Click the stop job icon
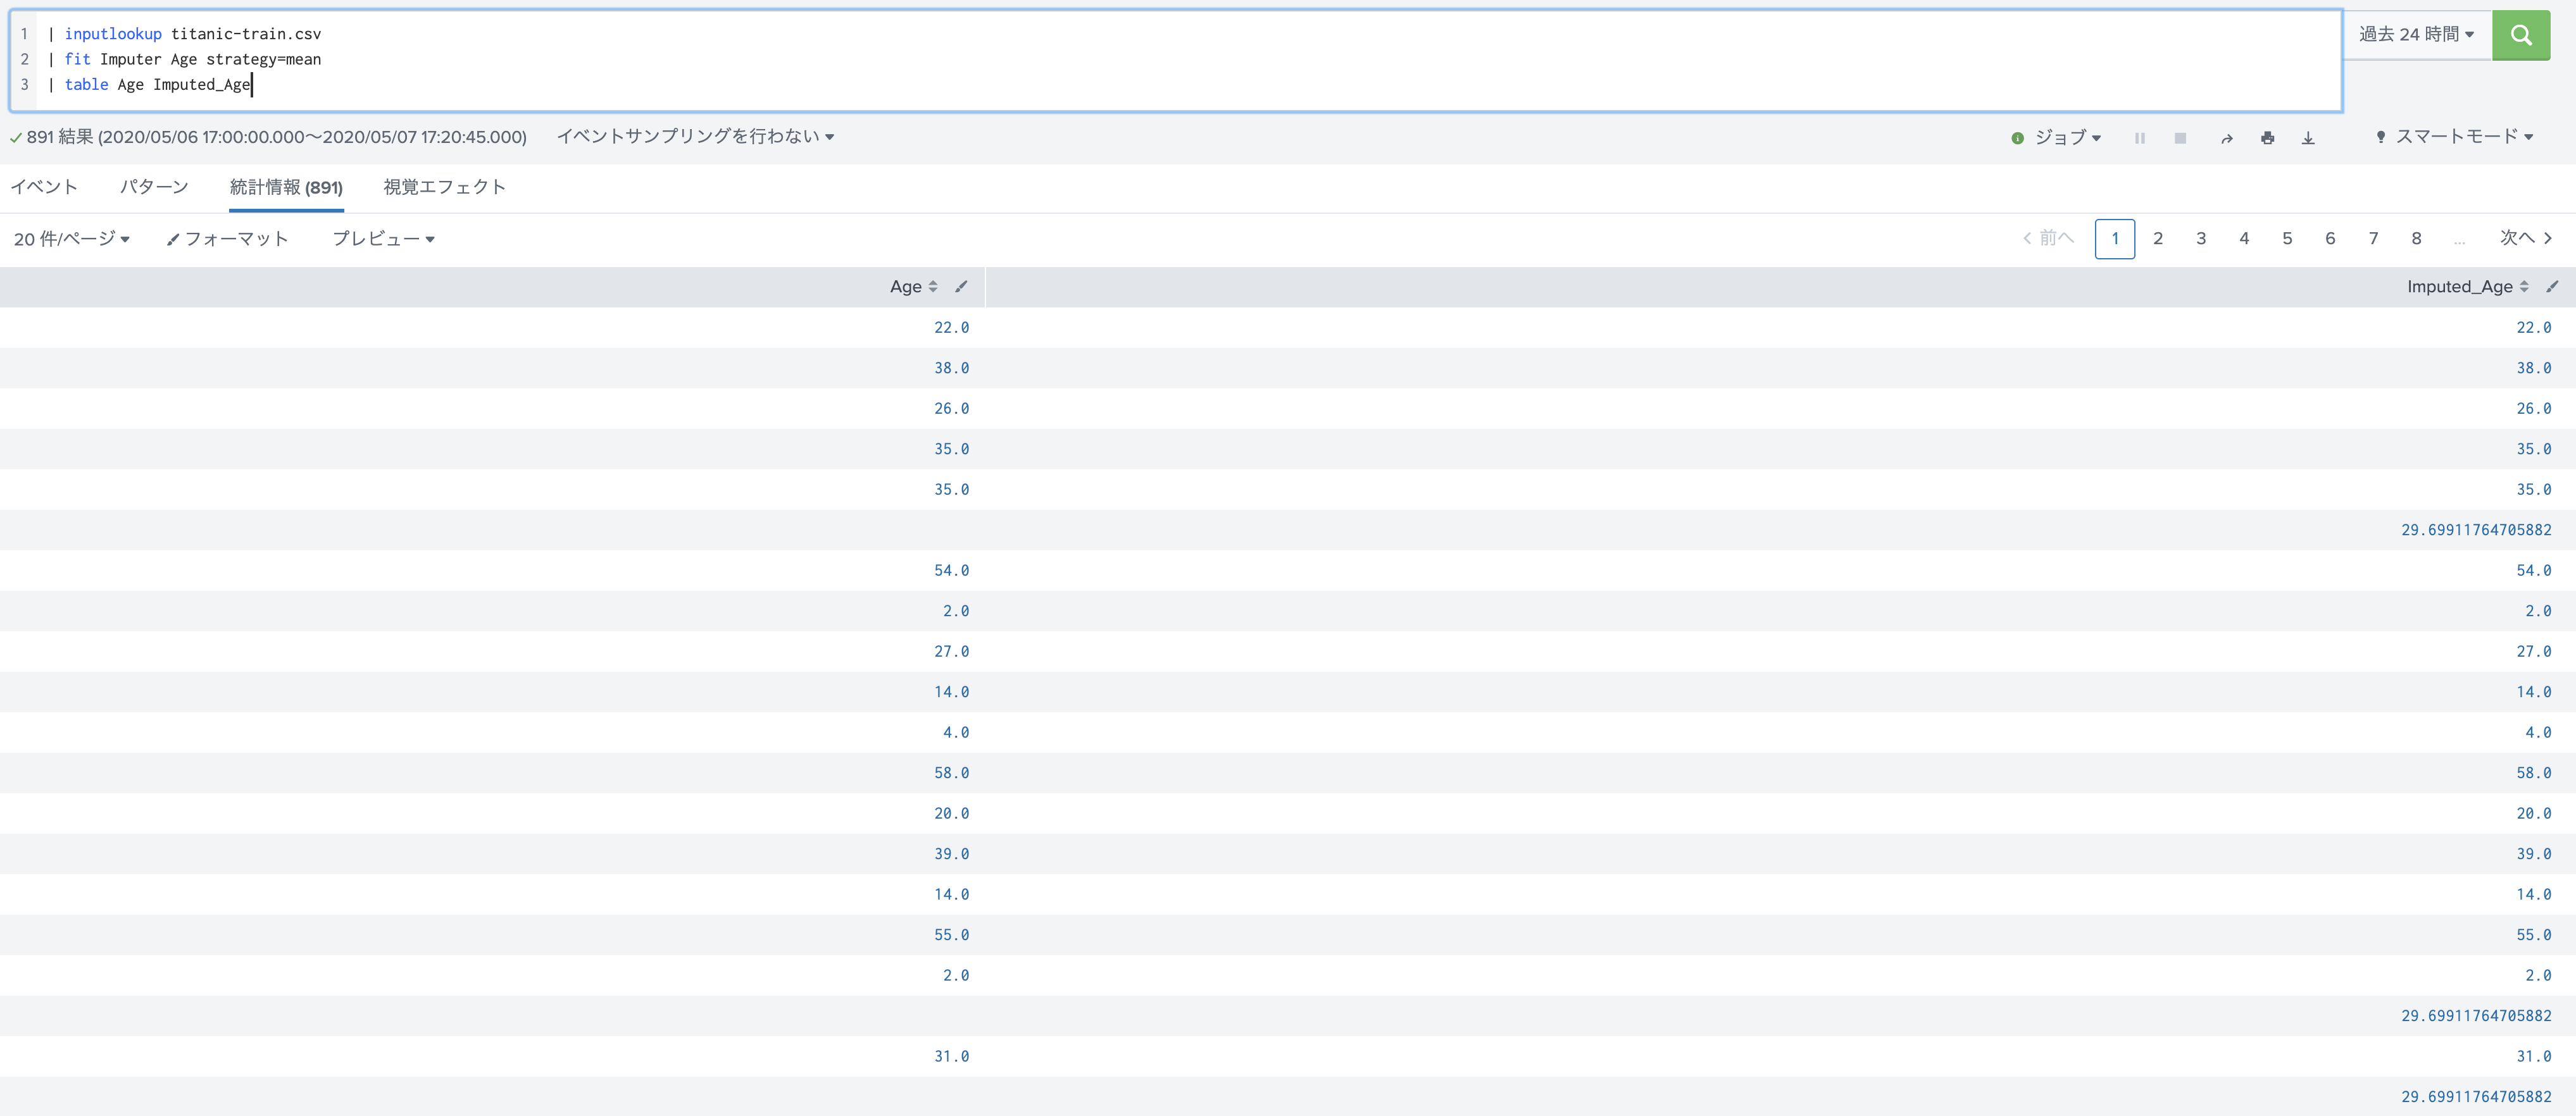Viewport: 2576px width, 1116px height. click(2180, 138)
